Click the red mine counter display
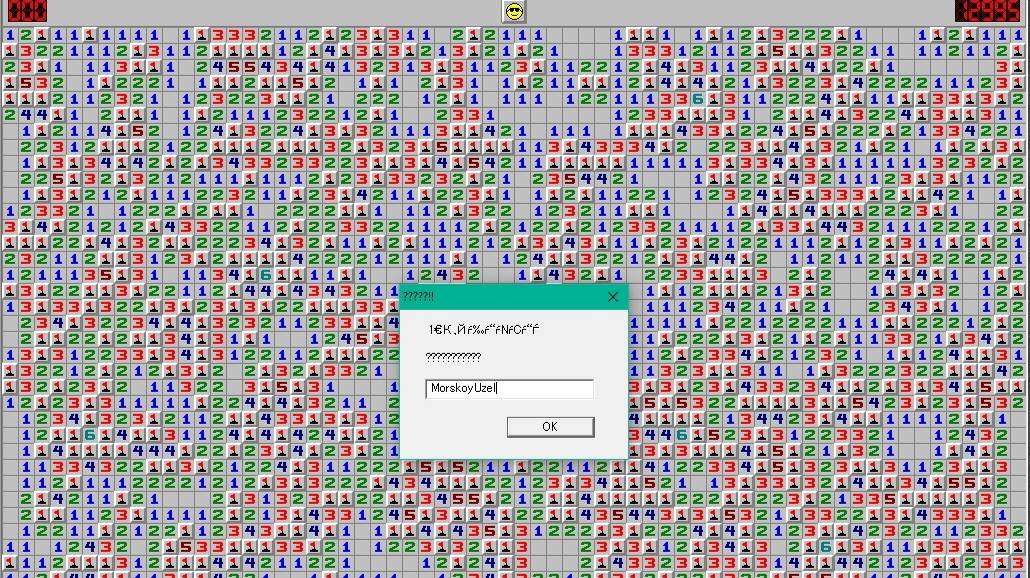1030x578 pixels. click(27, 11)
